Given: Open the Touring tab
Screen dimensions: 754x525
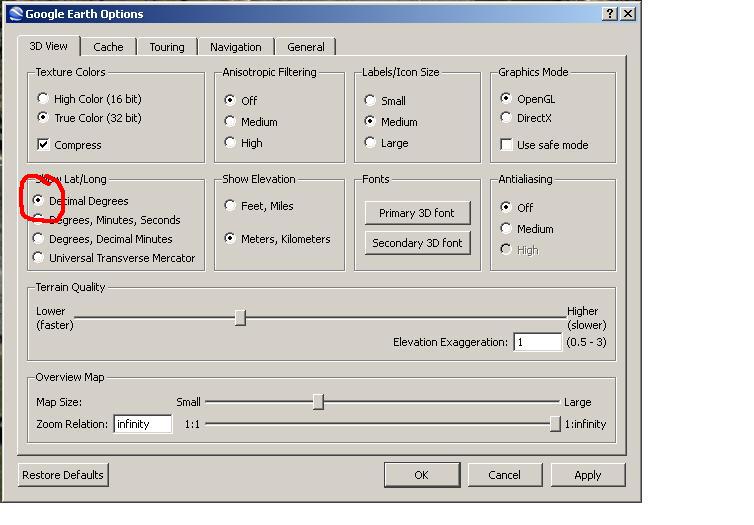Looking at the screenshot, I should (167, 47).
